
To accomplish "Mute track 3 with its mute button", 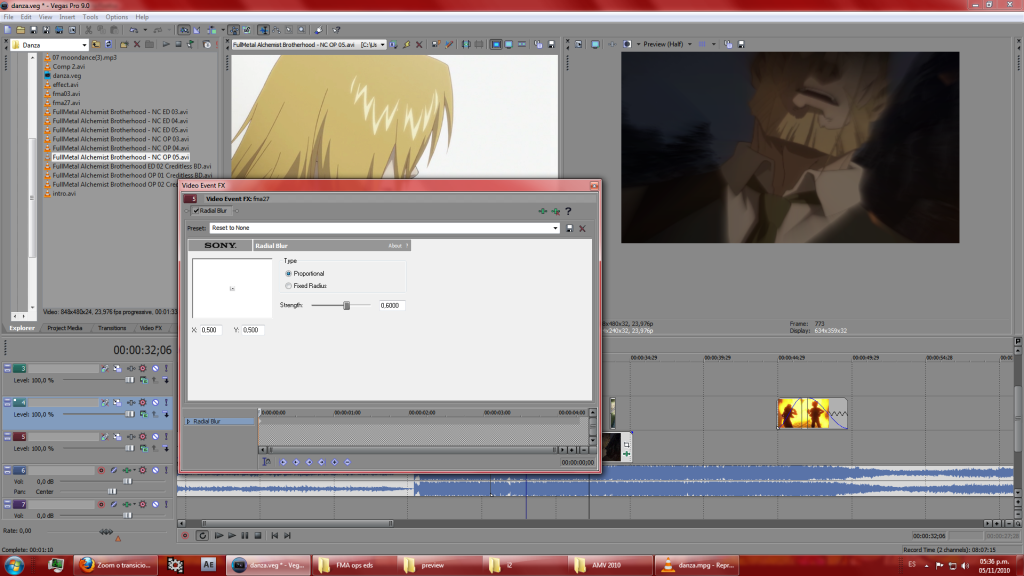I will coord(155,368).
